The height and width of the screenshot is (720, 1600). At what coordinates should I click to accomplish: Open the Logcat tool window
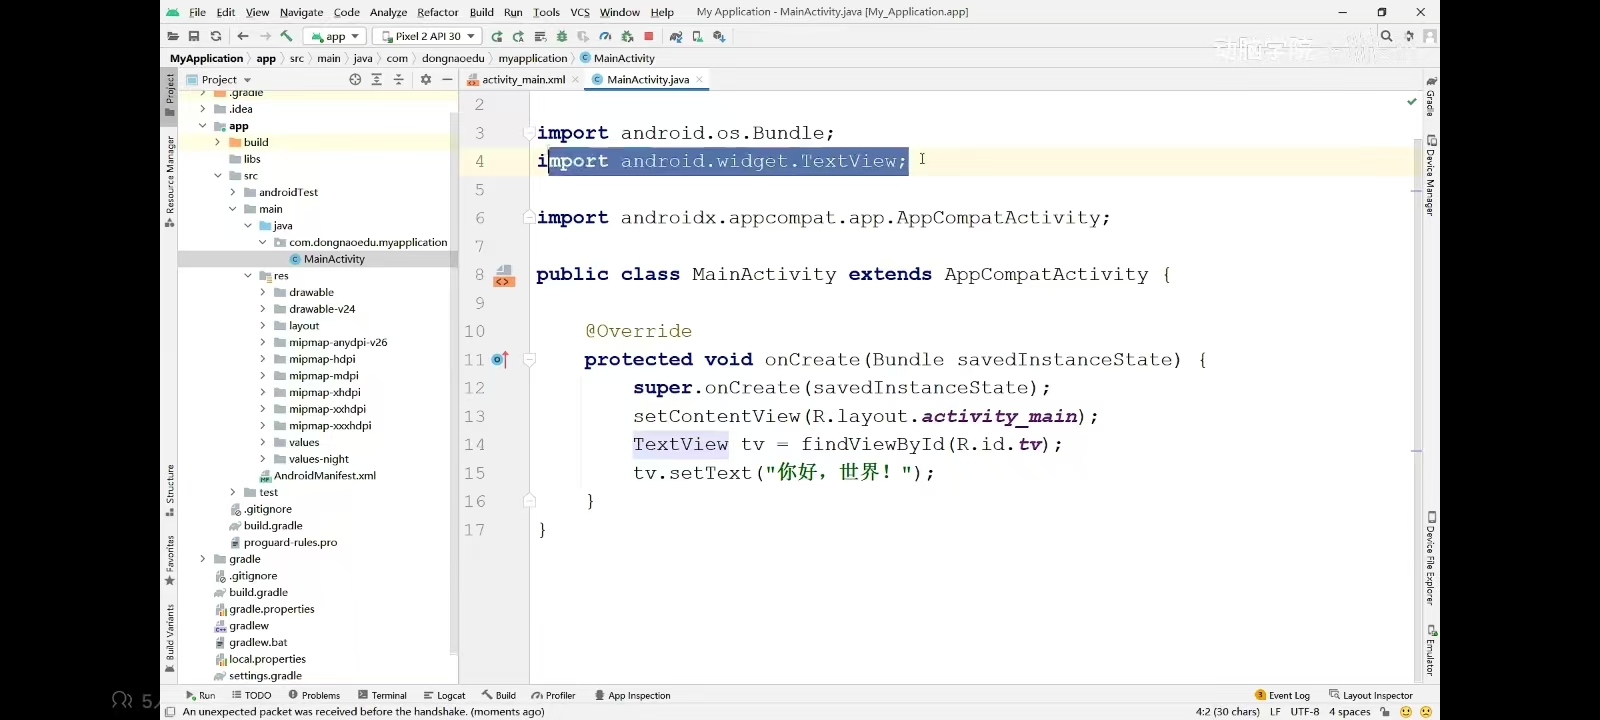(x=444, y=695)
